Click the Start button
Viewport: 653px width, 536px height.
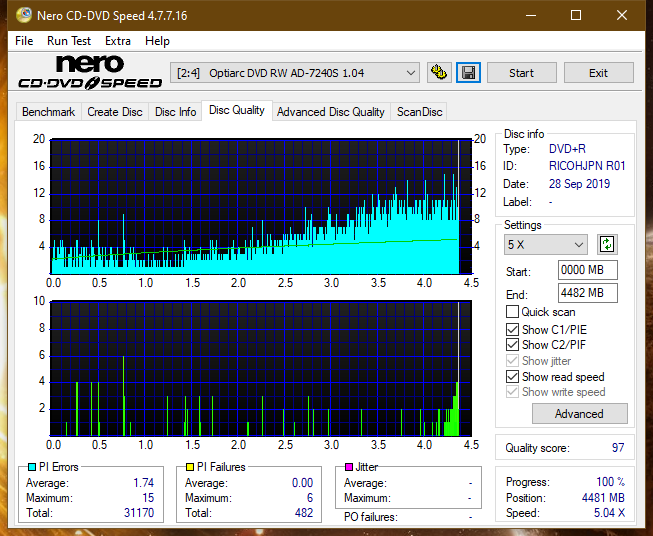click(x=521, y=73)
